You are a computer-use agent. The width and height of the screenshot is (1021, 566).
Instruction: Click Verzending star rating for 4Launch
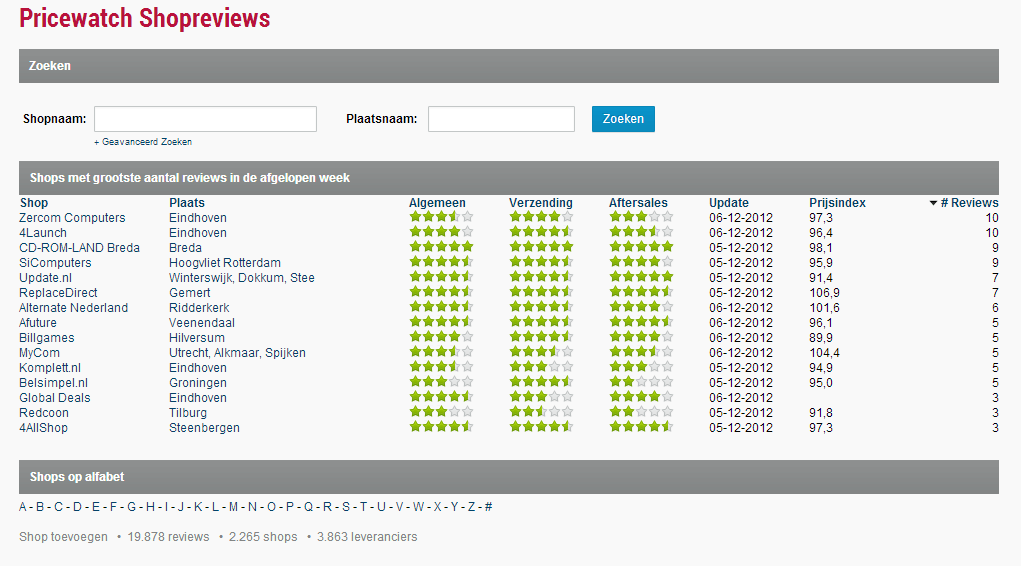click(541, 232)
